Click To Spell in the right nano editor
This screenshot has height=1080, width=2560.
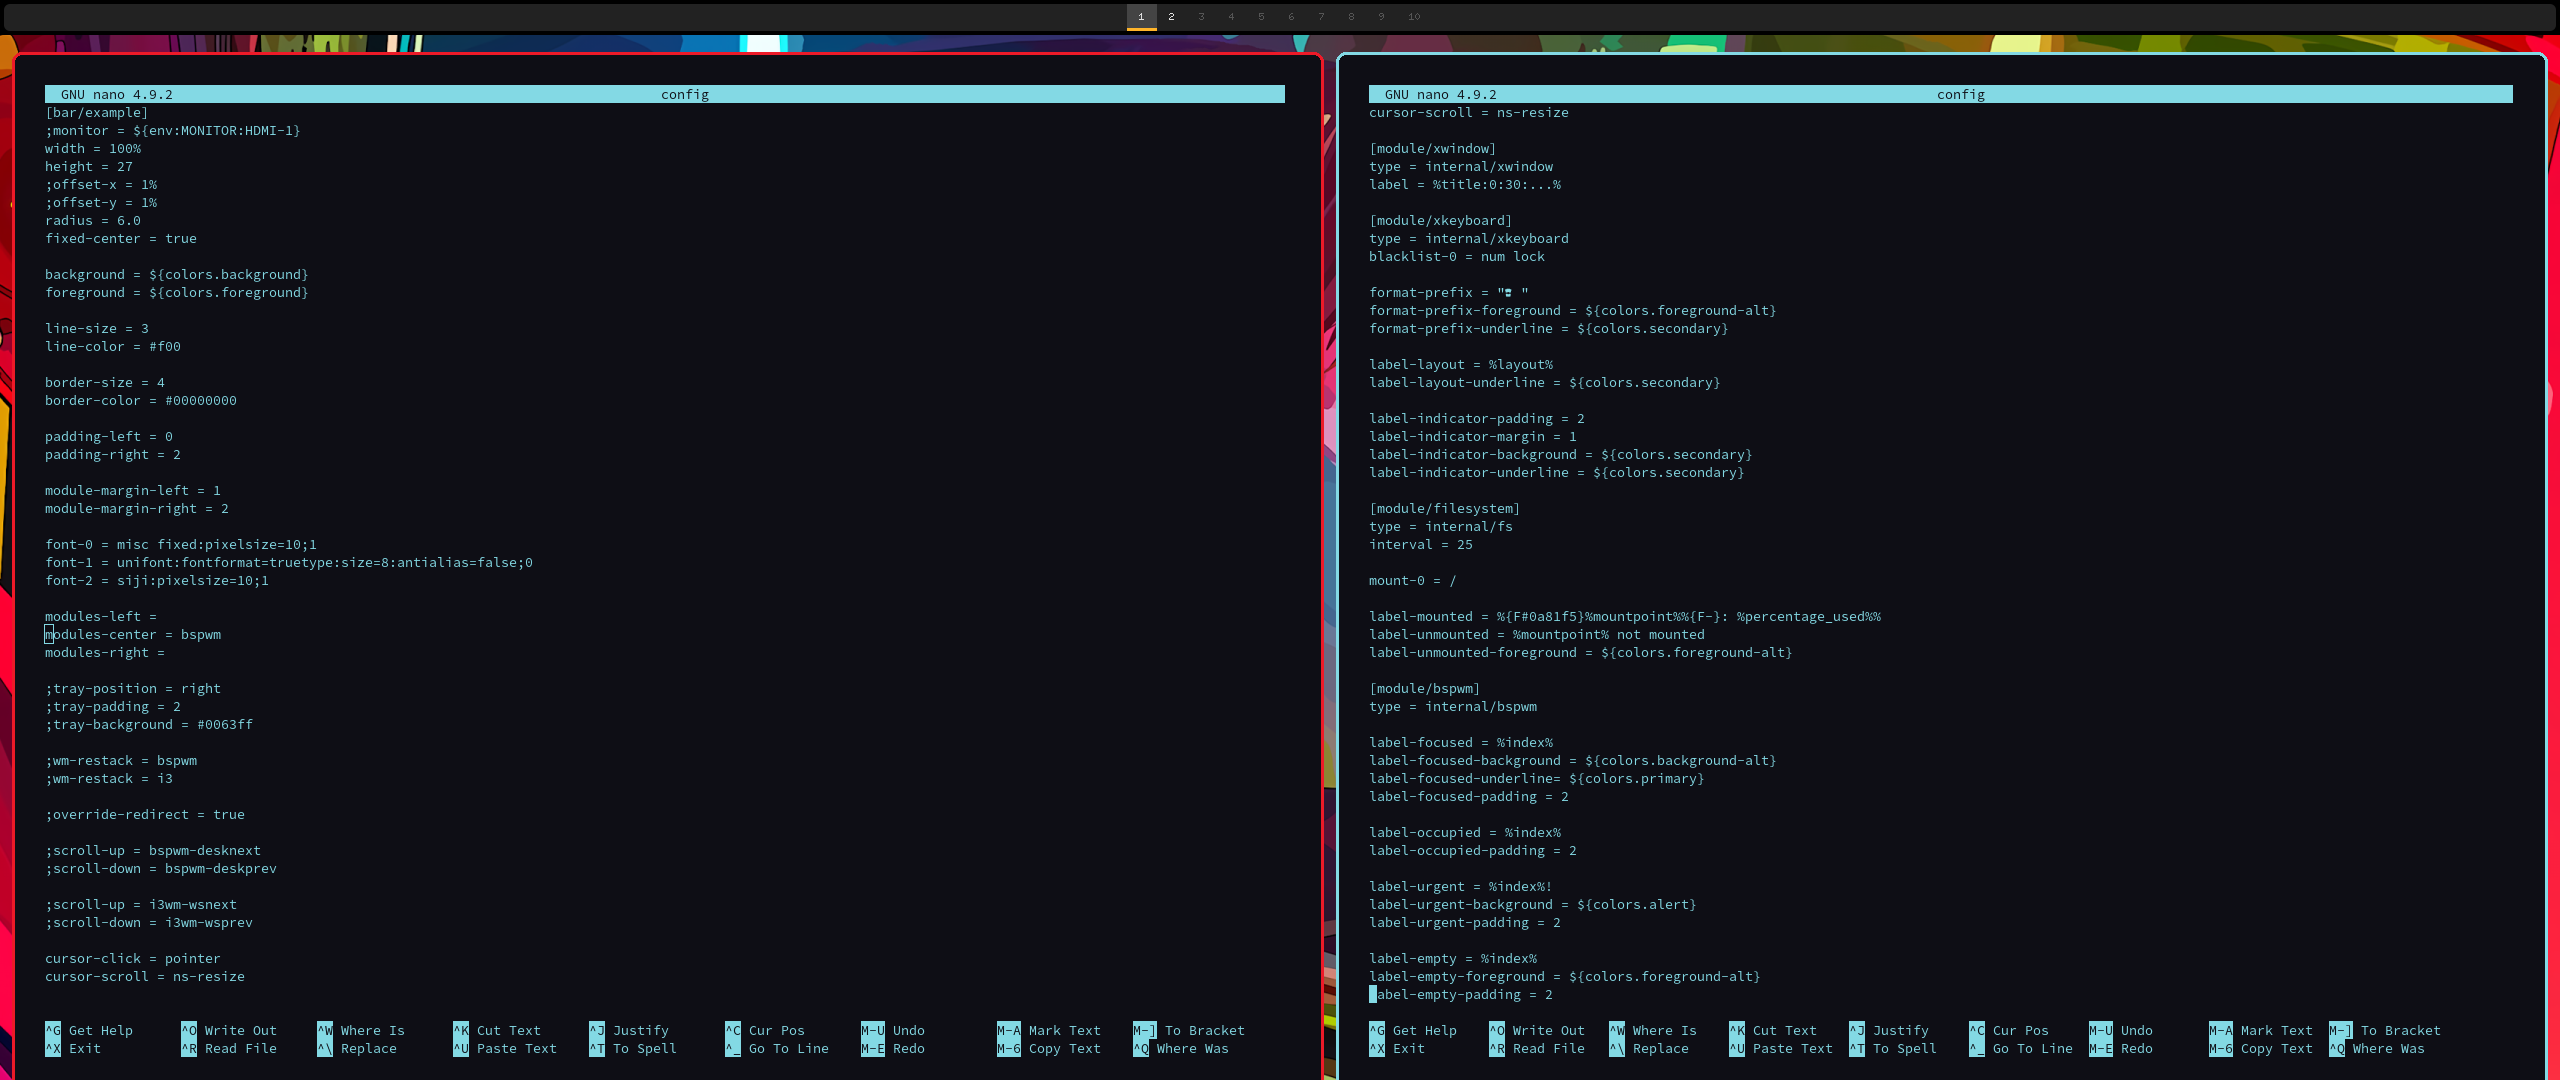[x=1906, y=1048]
